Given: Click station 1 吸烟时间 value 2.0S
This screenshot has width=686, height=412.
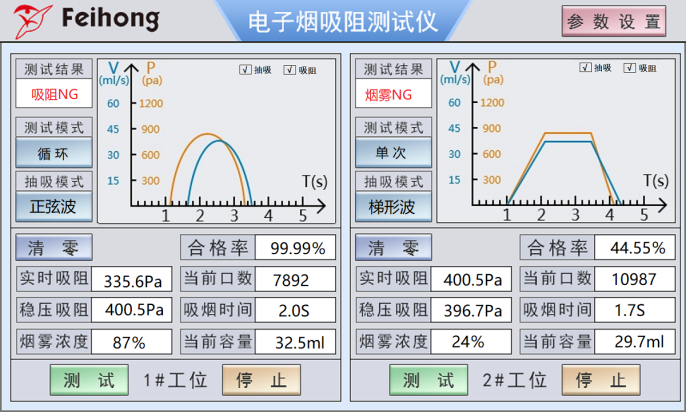Looking at the screenshot, I should click(295, 310).
